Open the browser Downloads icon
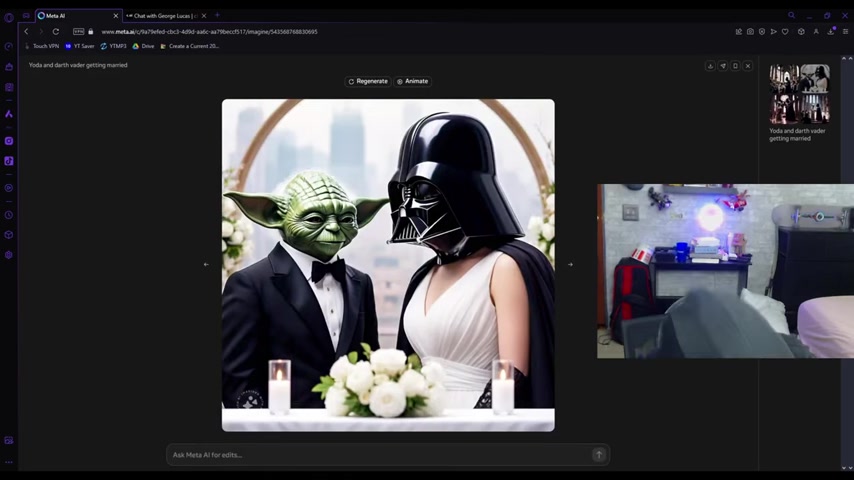This screenshot has width=854, height=480. click(831, 32)
